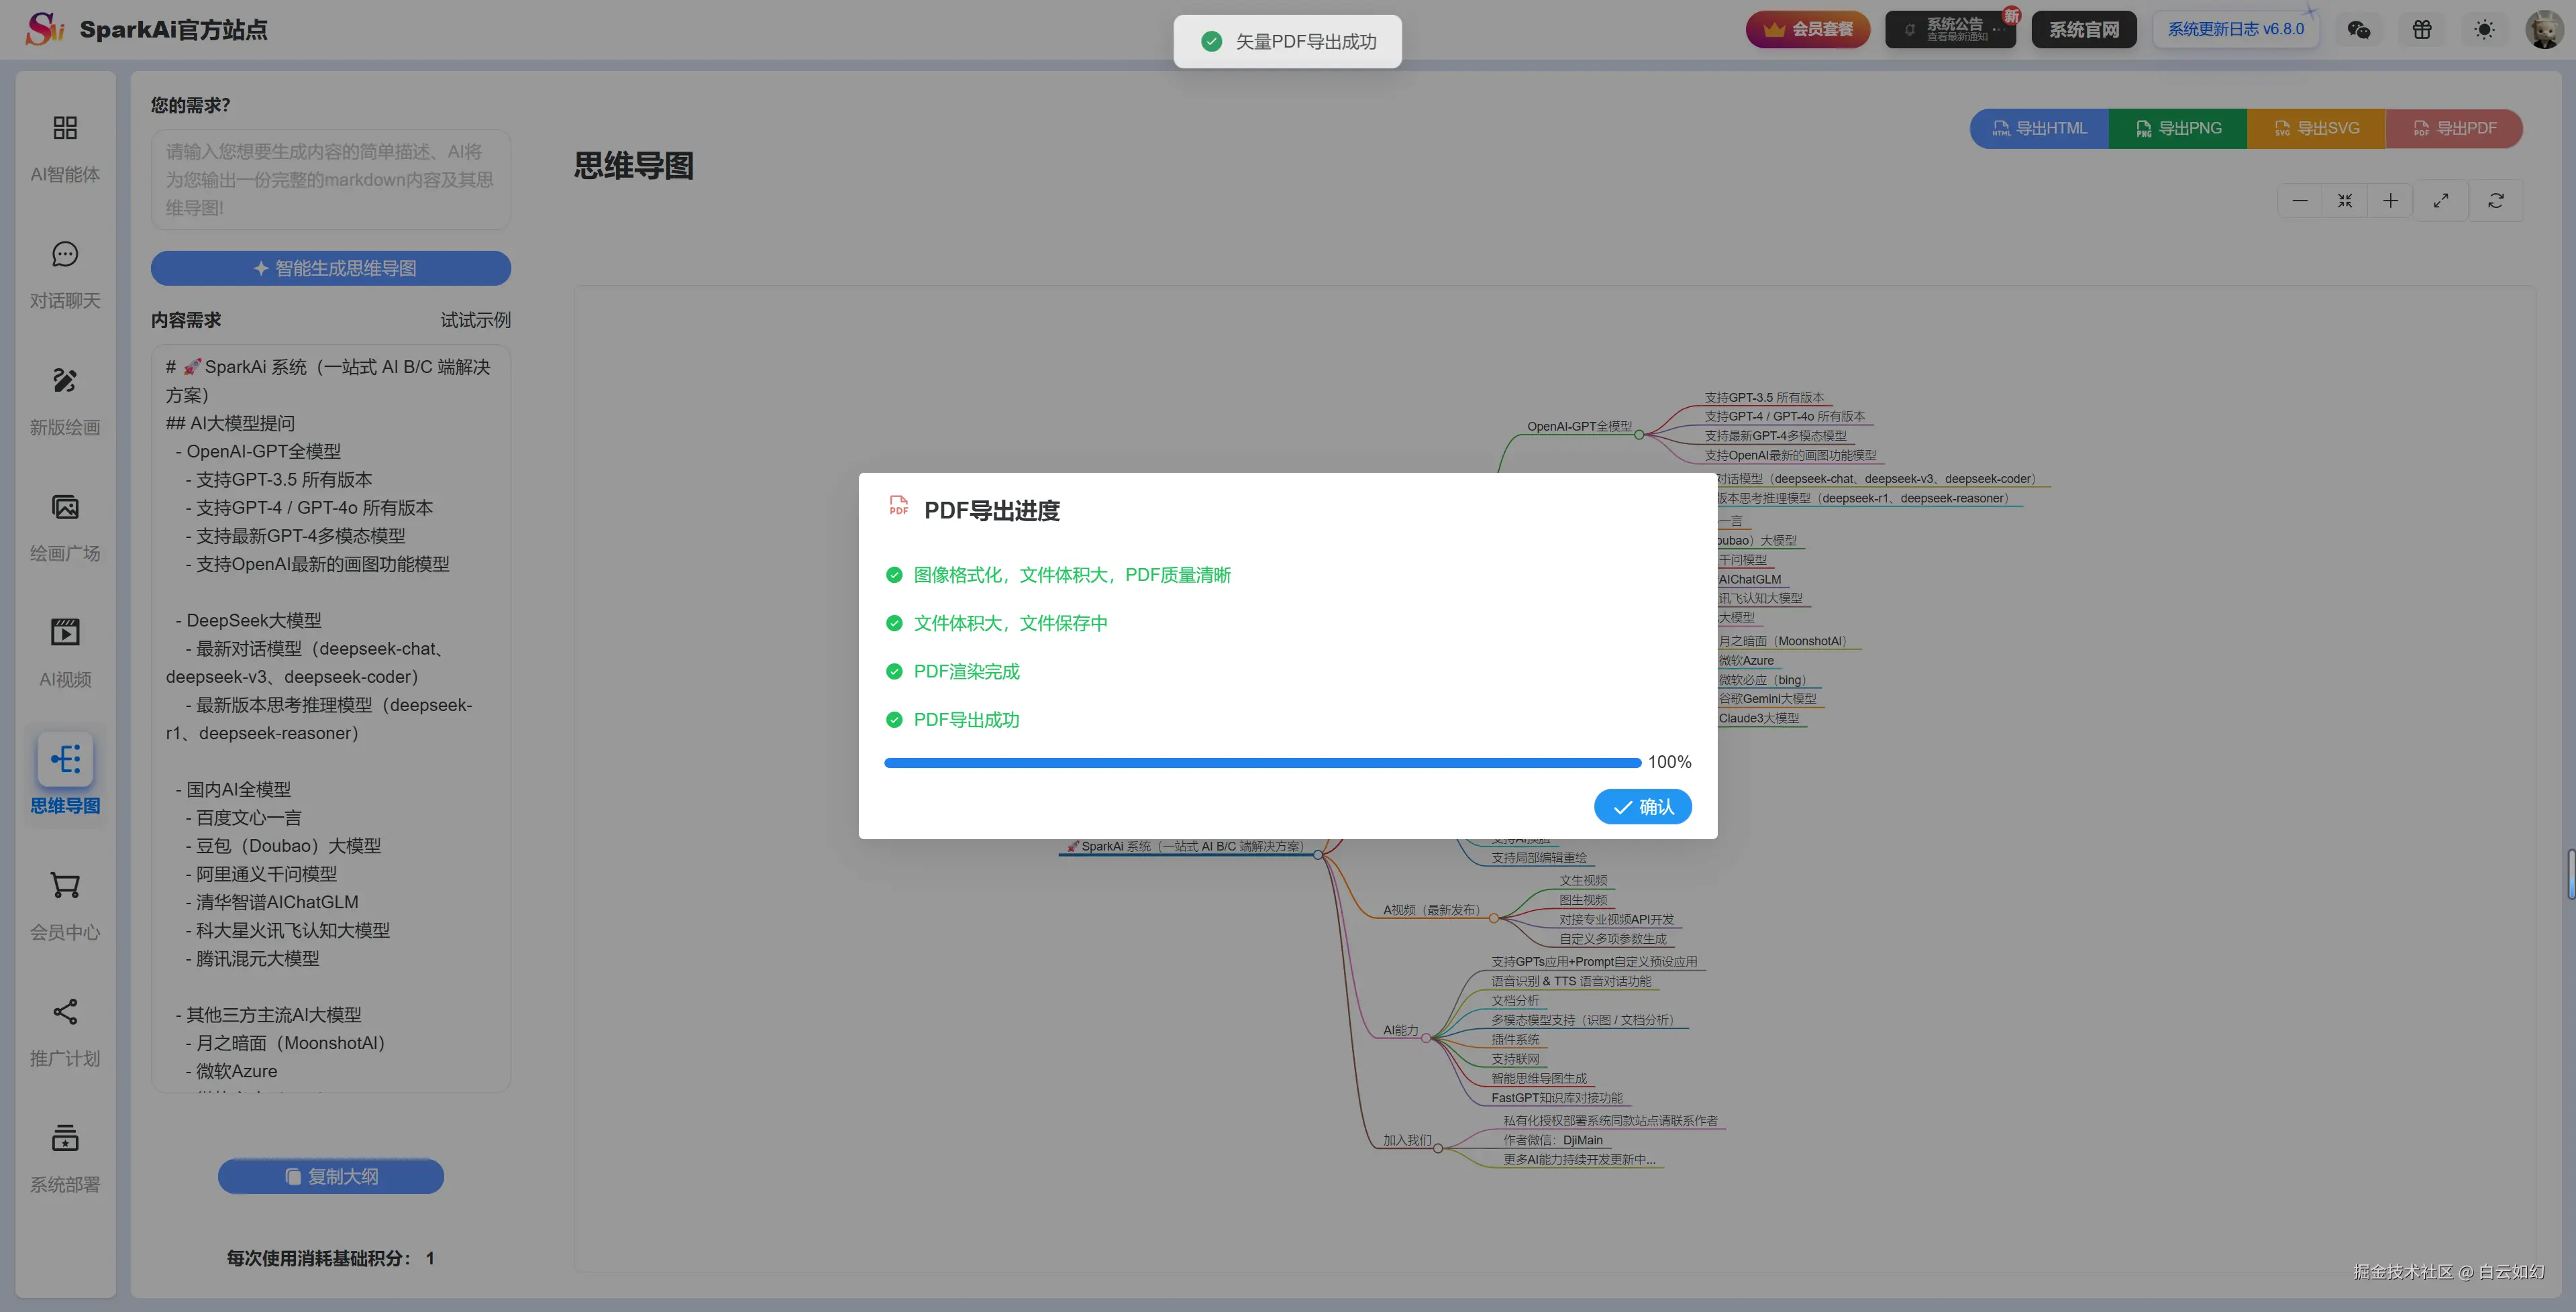
Task: Zoom into the mind map with the plus icon
Action: pos(2391,200)
